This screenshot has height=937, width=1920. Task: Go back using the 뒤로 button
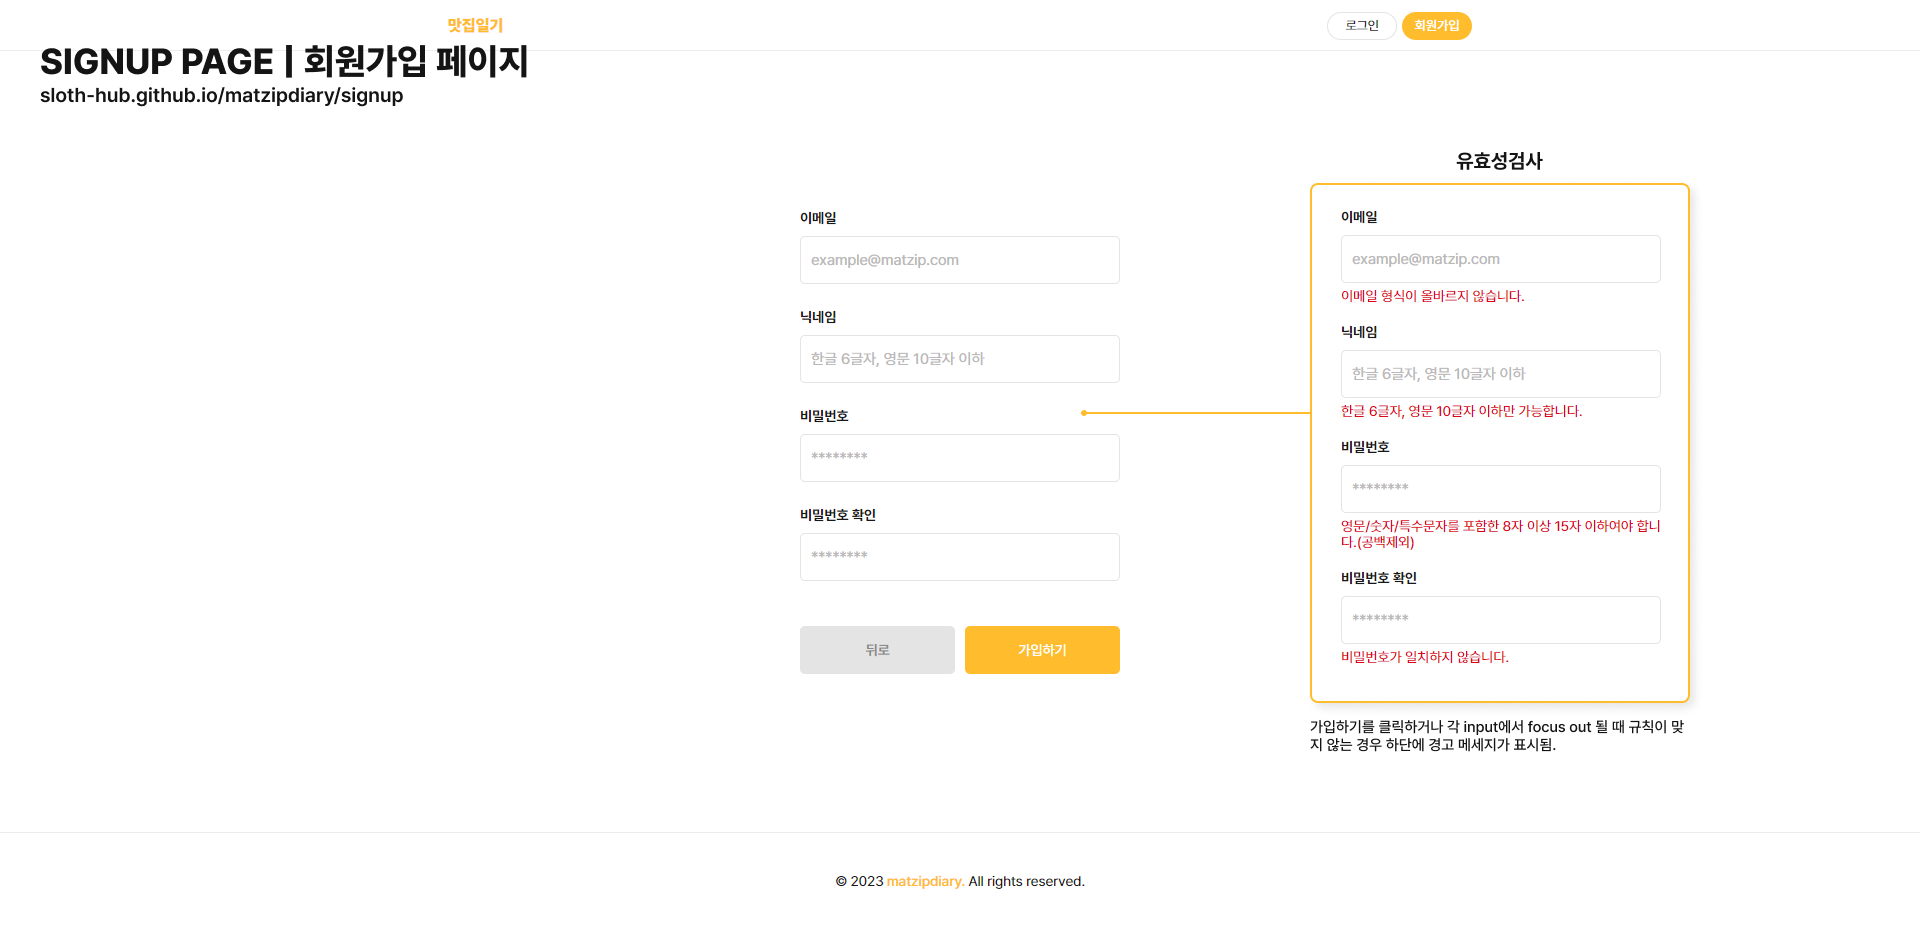tap(877, 650)
